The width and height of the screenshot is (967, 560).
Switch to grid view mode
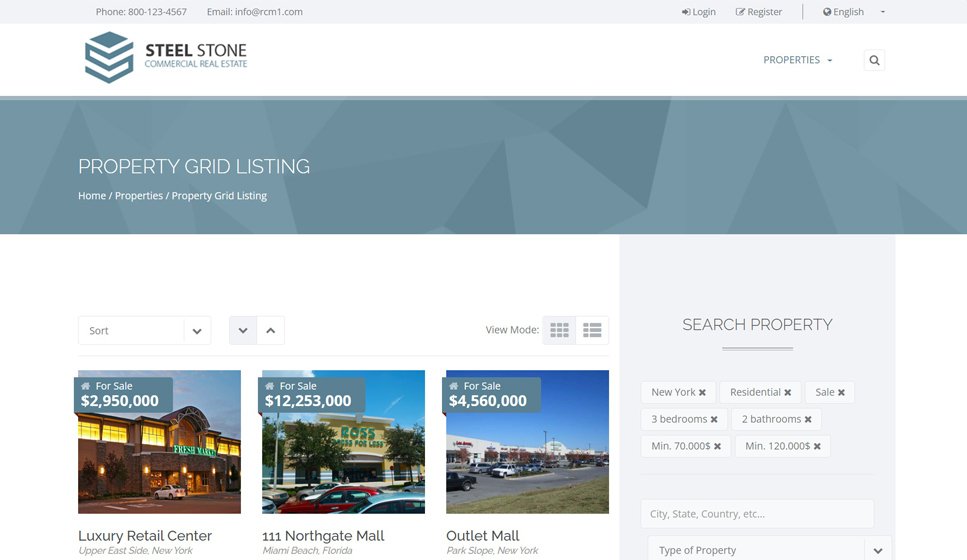(x=559, y=330)
